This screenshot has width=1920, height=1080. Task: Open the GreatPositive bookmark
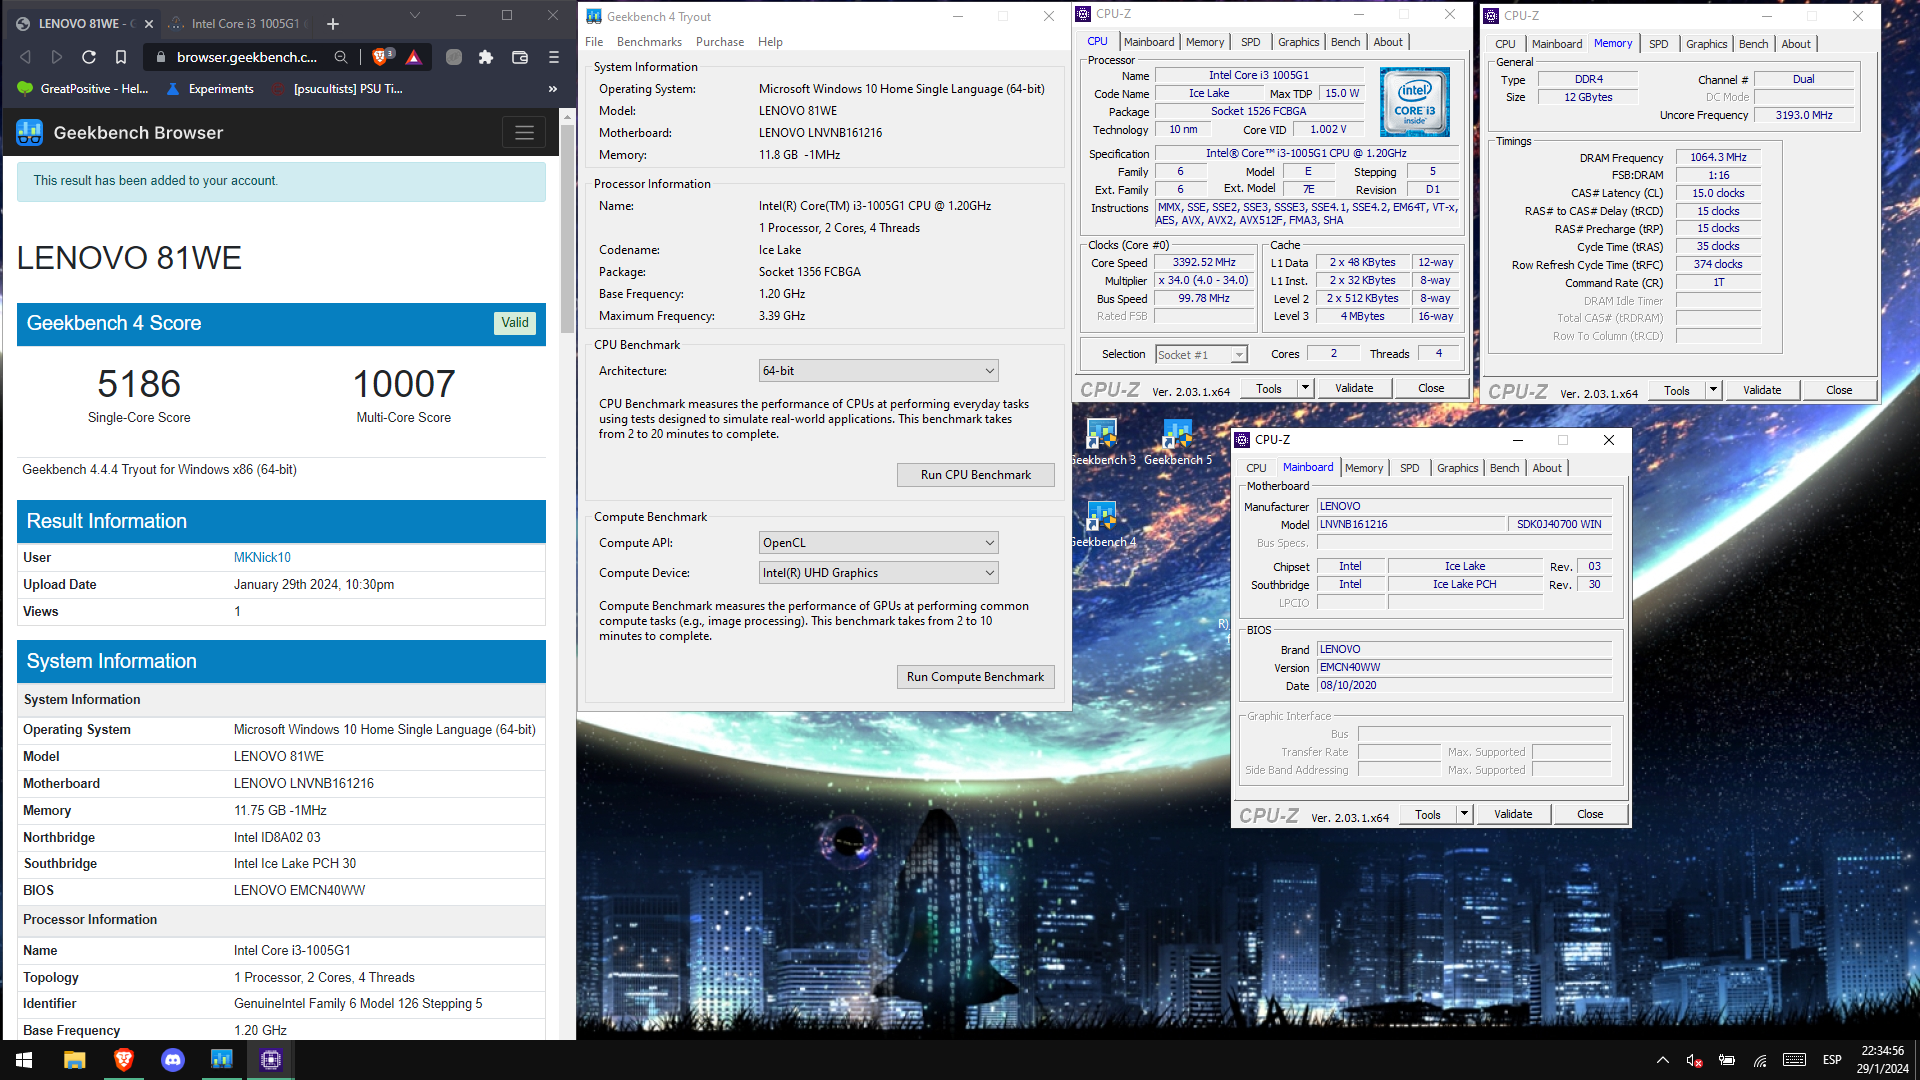click(84, 89)
